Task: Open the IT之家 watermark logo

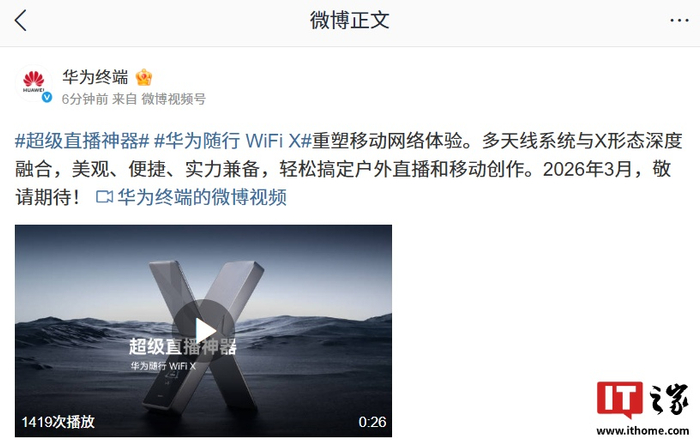Action: (x=642, y=399)
